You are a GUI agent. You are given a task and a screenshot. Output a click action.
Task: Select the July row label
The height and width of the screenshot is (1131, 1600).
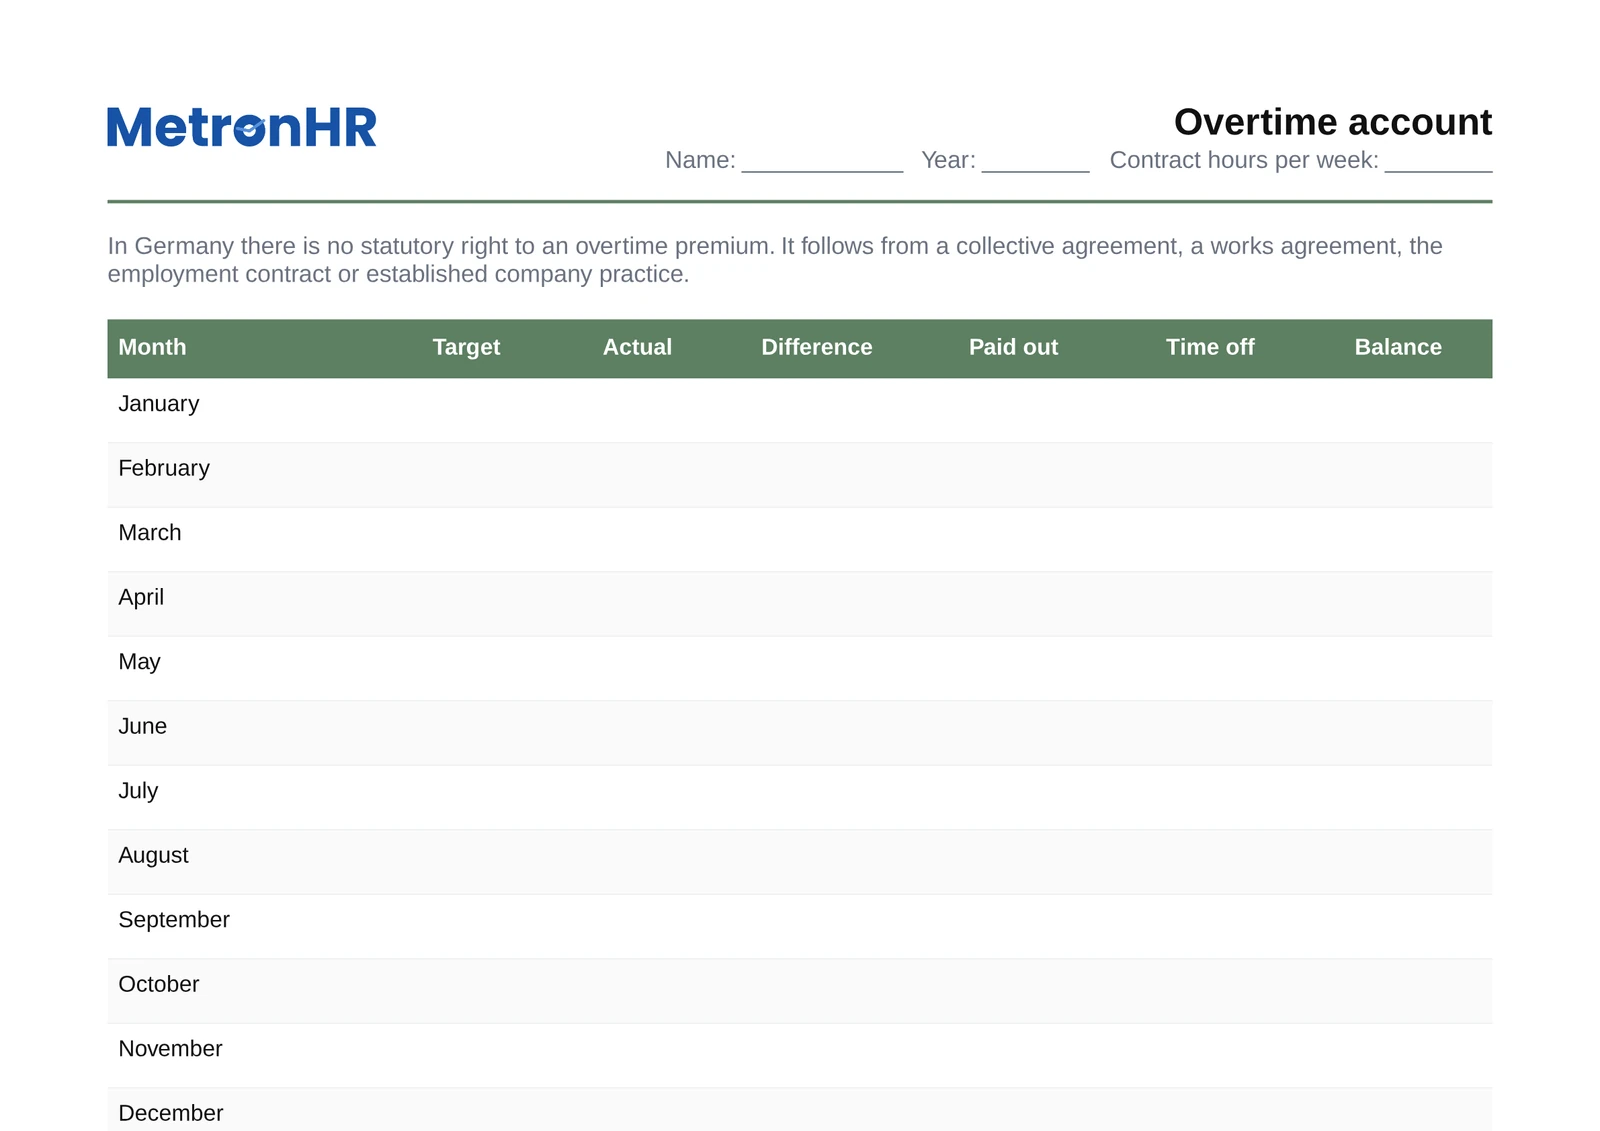(138, 791)
